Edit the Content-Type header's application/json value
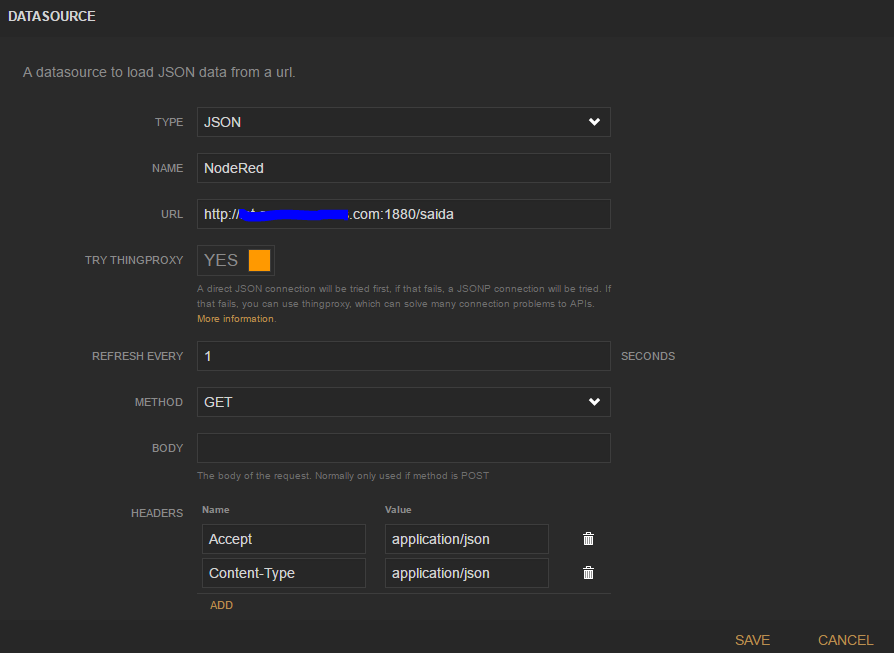 pyautogui.click(x=467, y=573)
